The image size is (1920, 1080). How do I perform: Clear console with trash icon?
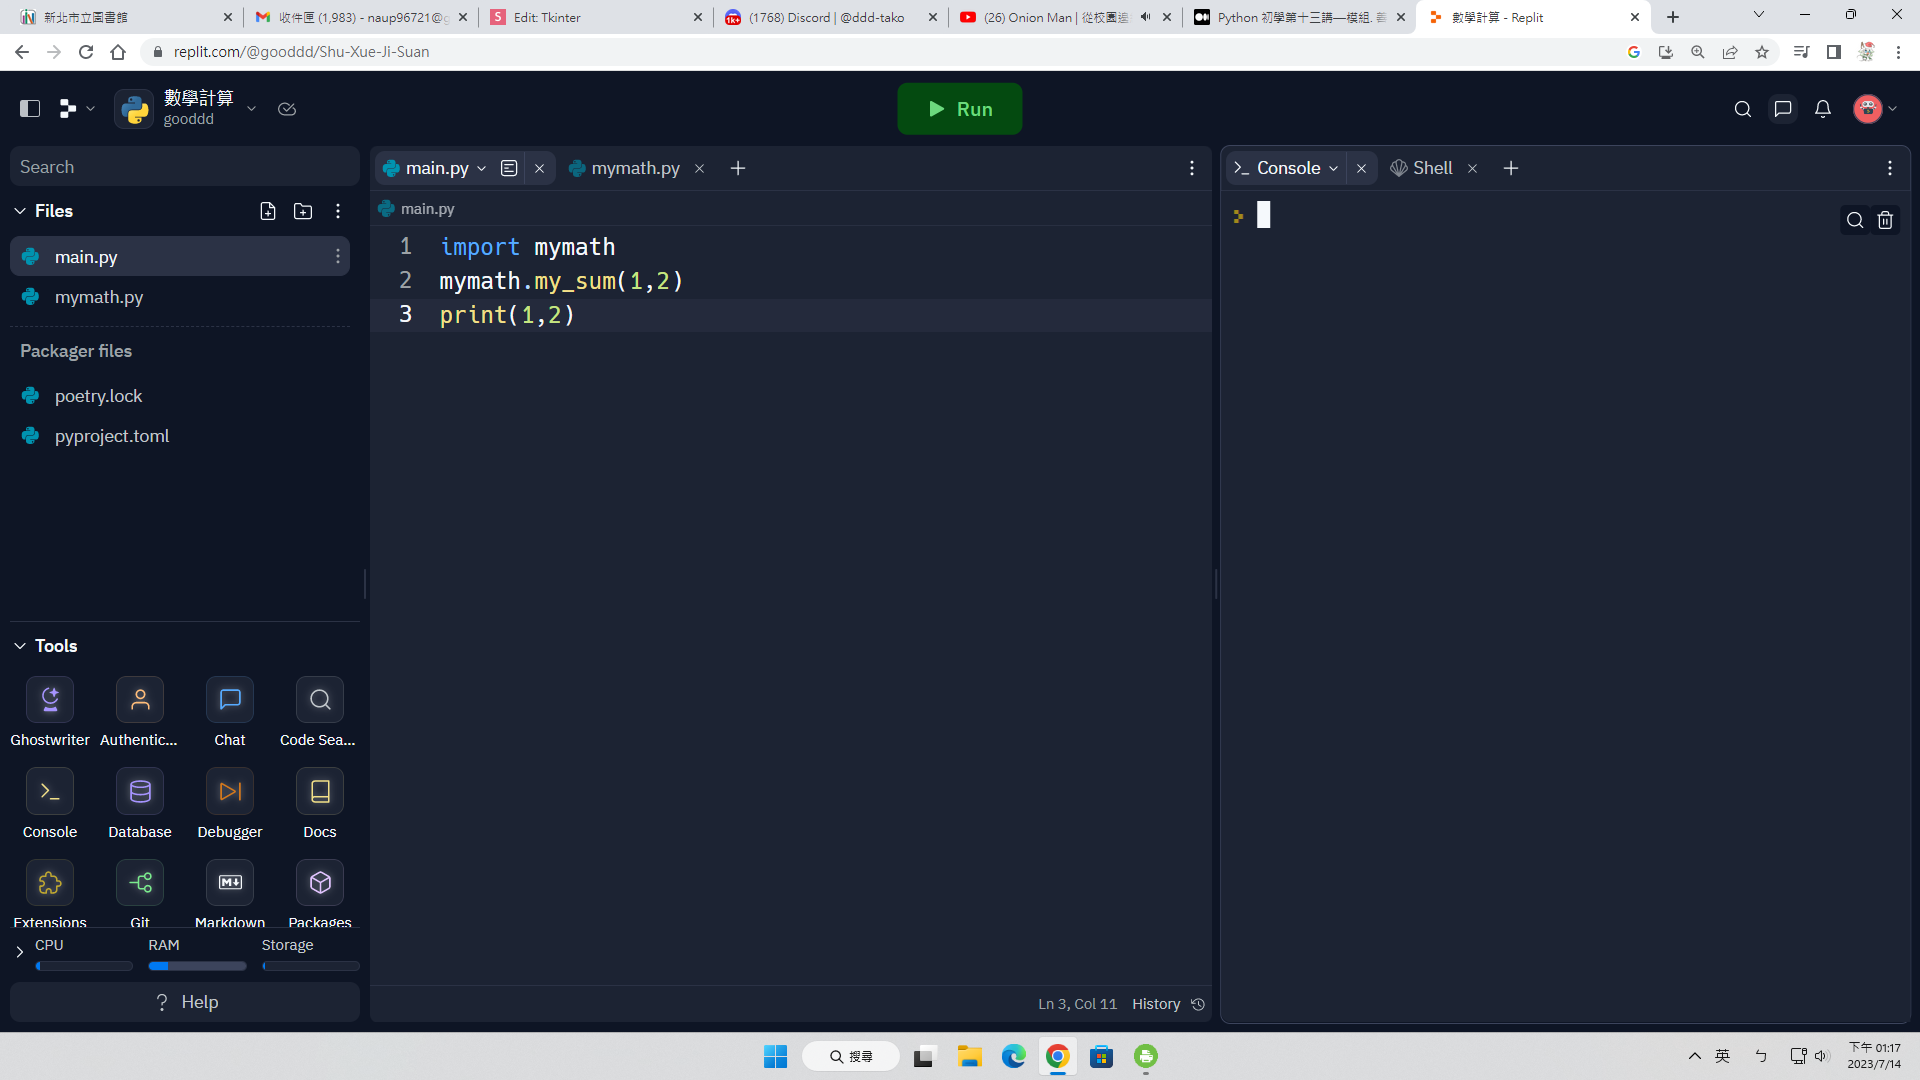click(x=1885, y=220)
